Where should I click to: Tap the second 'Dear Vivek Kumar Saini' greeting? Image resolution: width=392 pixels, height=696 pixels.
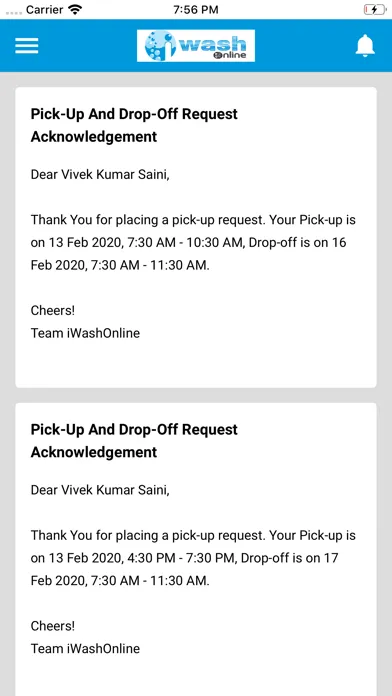coord(100,490)
